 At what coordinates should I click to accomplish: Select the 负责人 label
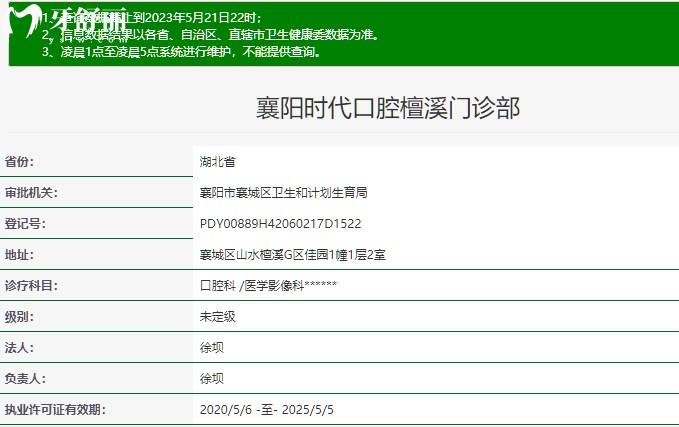25,378
